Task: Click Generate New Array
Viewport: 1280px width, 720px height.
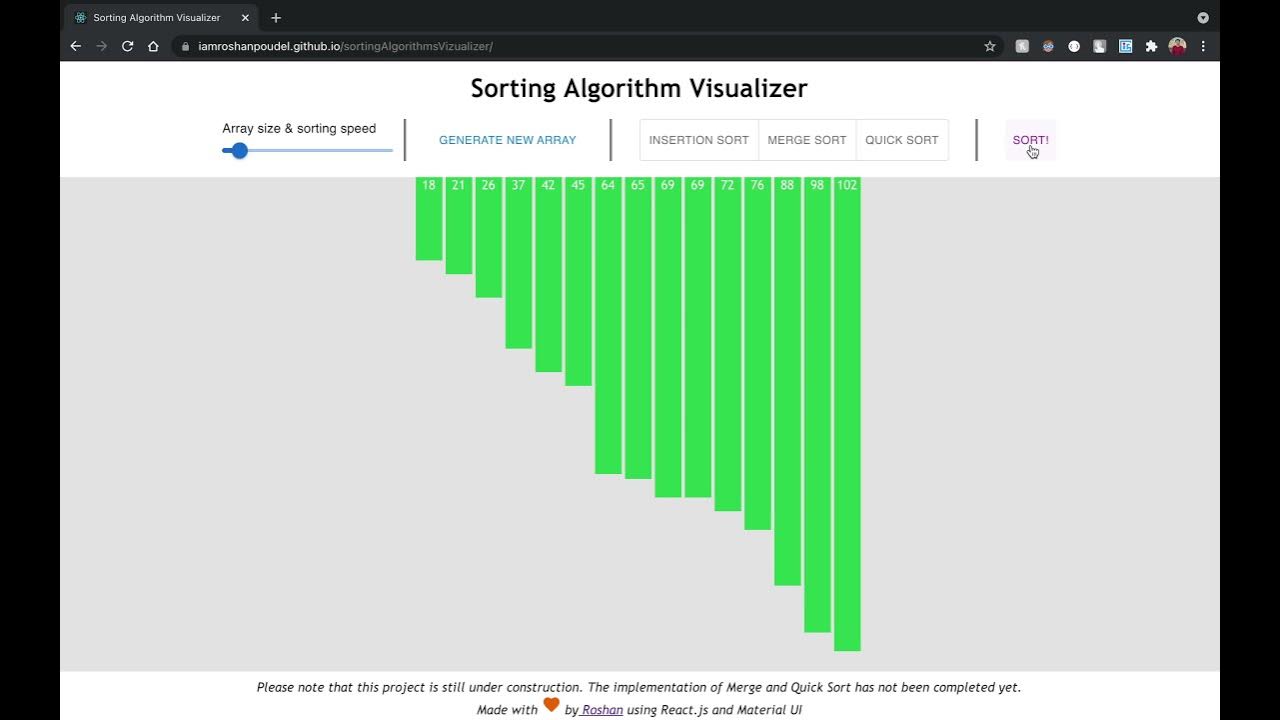Action: click(x=507, y=140)
